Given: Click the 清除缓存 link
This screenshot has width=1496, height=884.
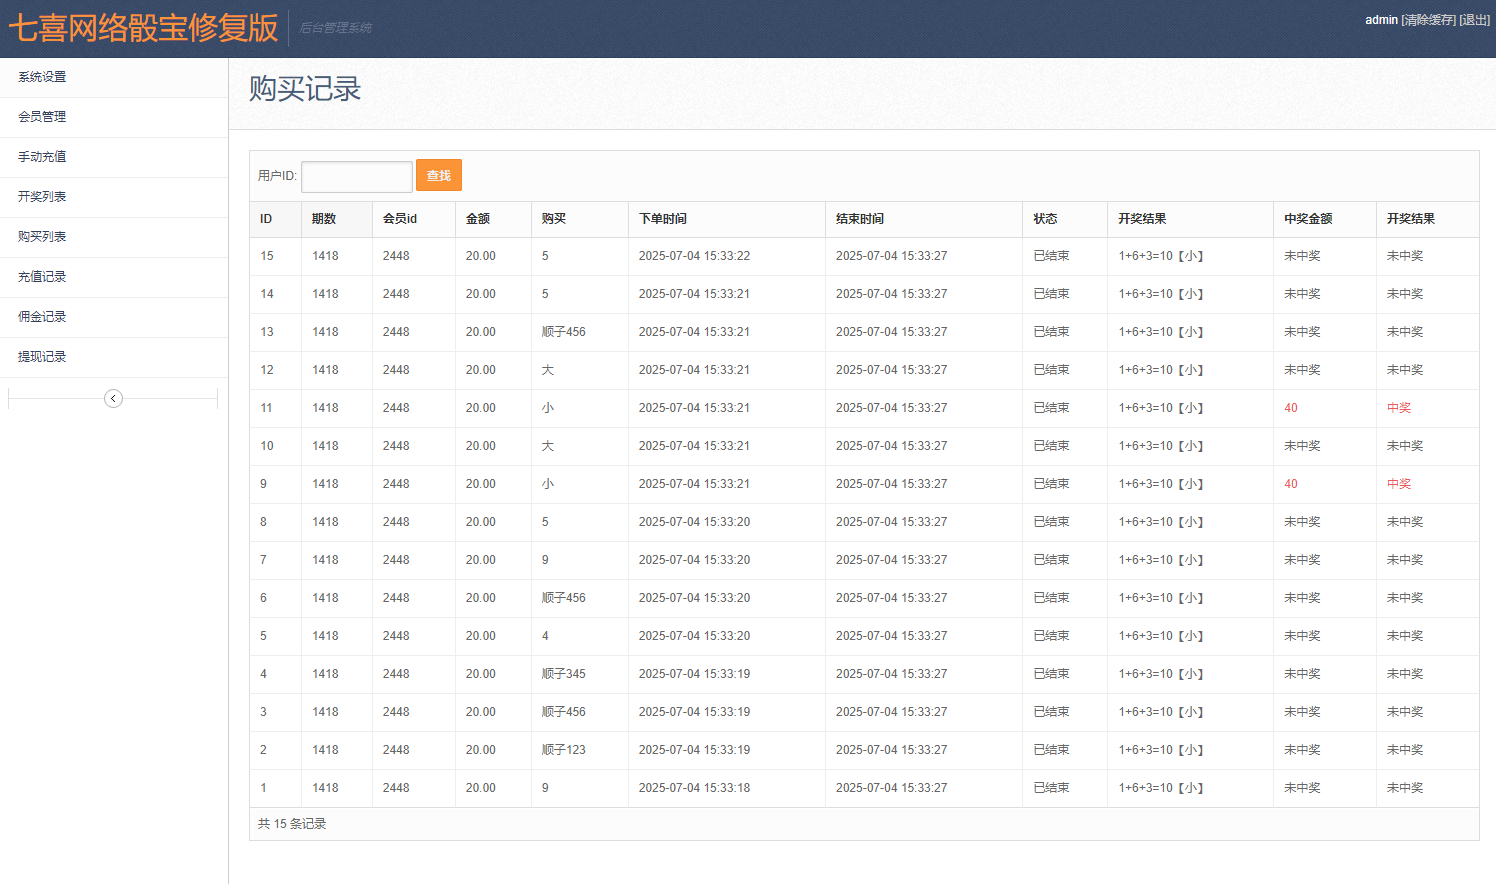Looking at the screenshot, I should pos(1429,20).
